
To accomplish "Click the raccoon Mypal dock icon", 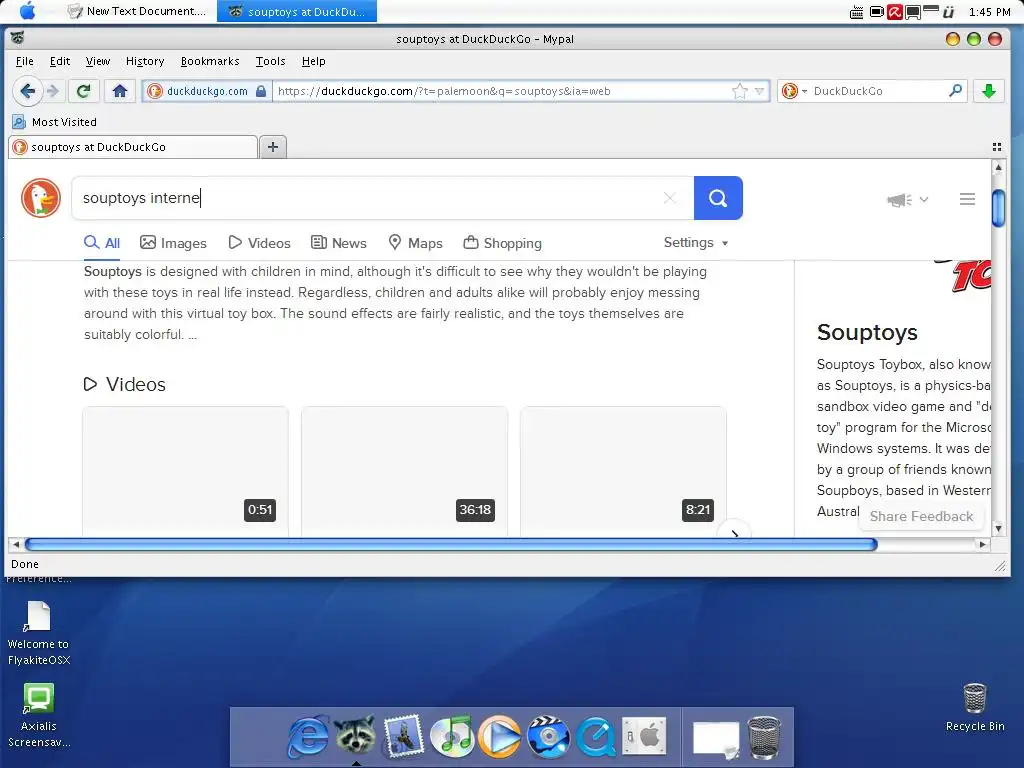I will coord(356,734).
